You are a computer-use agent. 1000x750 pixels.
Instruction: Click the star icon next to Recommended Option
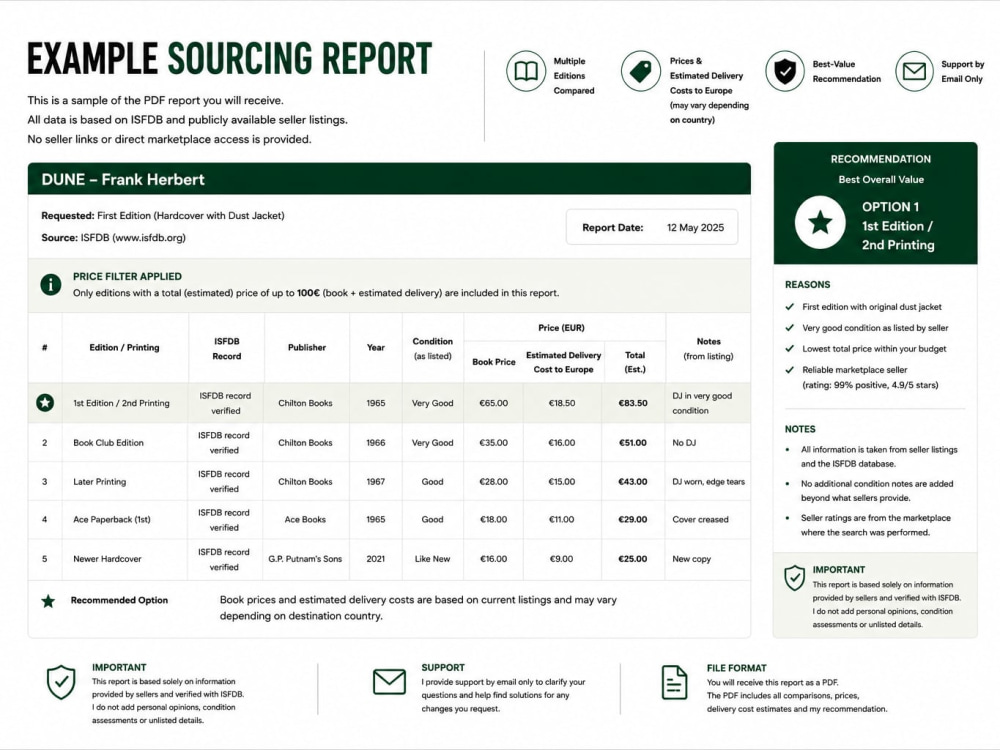click(48, 601)
